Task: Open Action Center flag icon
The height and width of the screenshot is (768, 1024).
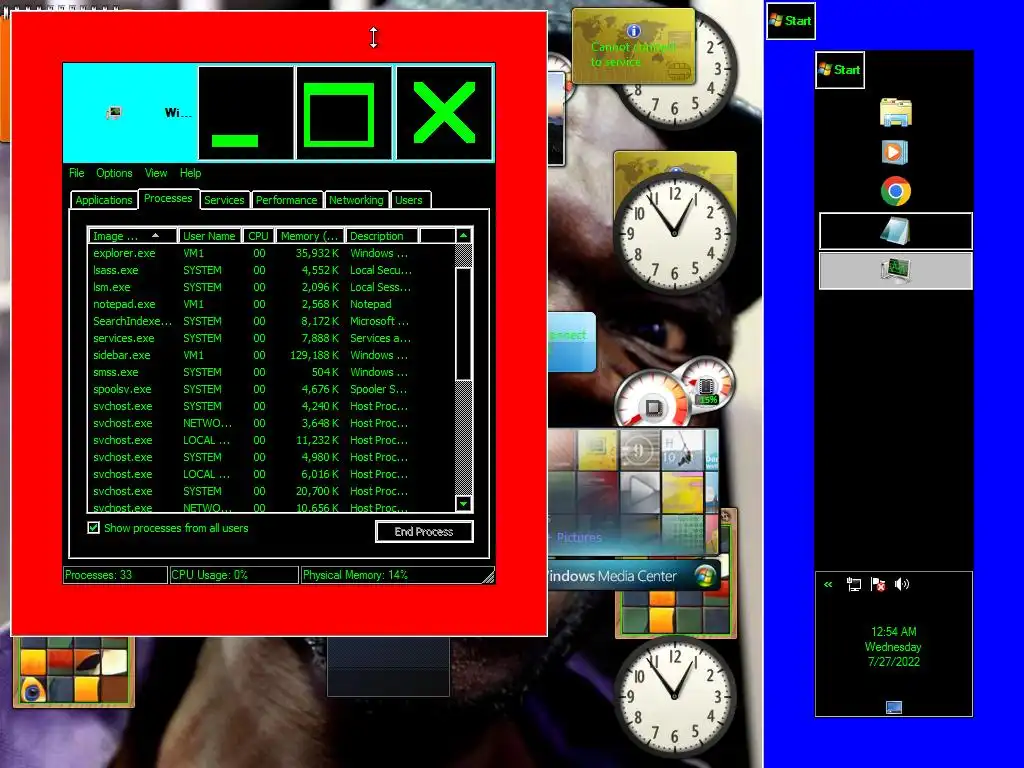Action: [x=878, y=584]
